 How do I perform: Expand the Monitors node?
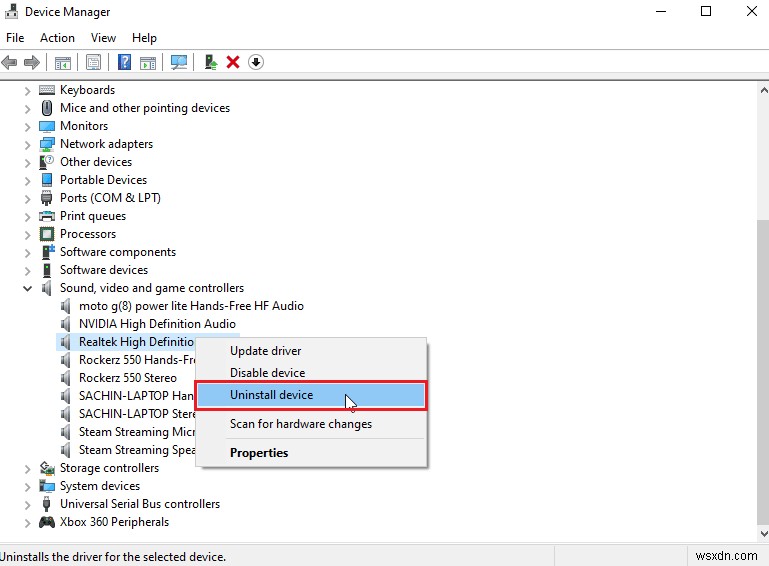pos(27,127)
